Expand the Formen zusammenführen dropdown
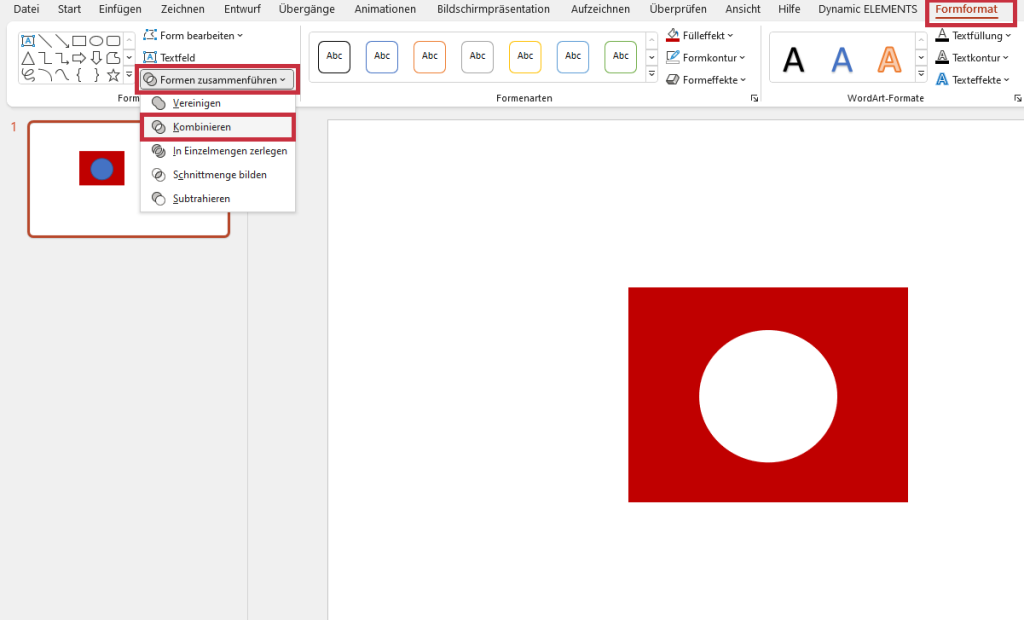The height and width of the screenshot is (620, 1024). 217,79
